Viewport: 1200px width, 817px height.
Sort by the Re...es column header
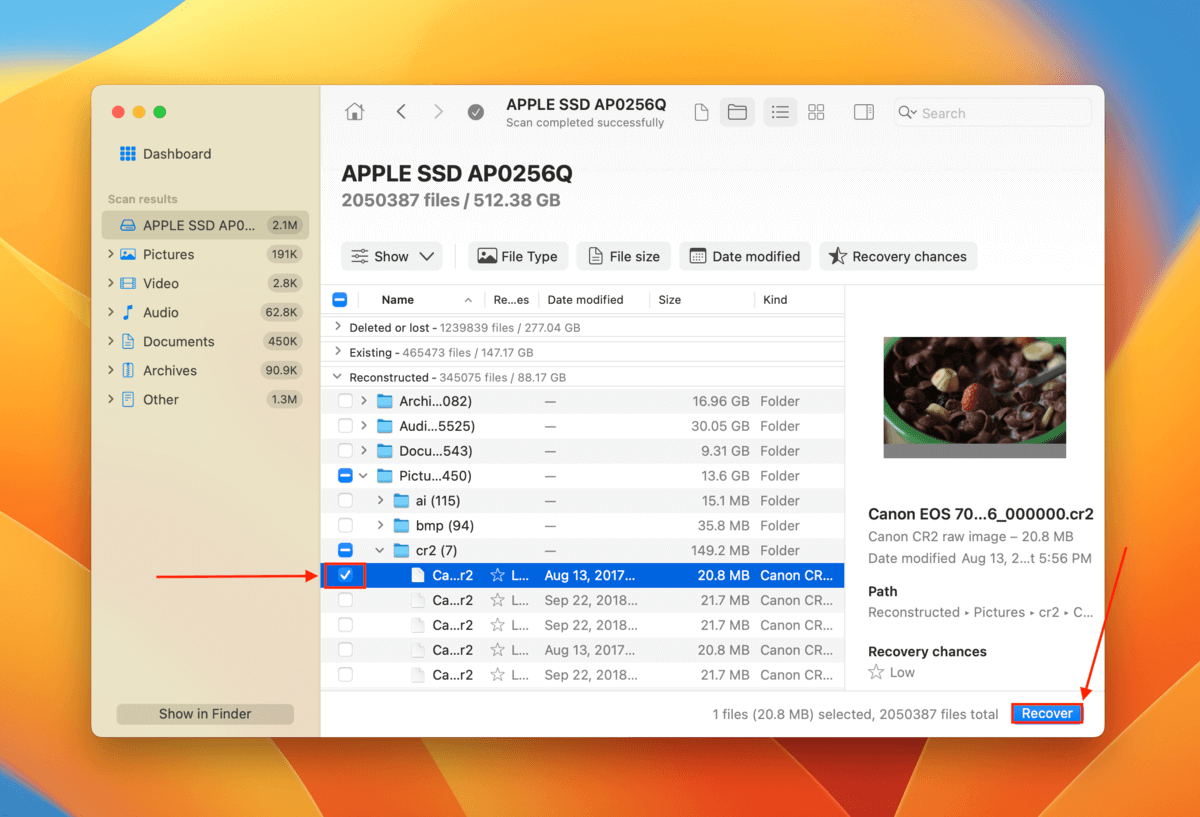click(x=511, y=299)
